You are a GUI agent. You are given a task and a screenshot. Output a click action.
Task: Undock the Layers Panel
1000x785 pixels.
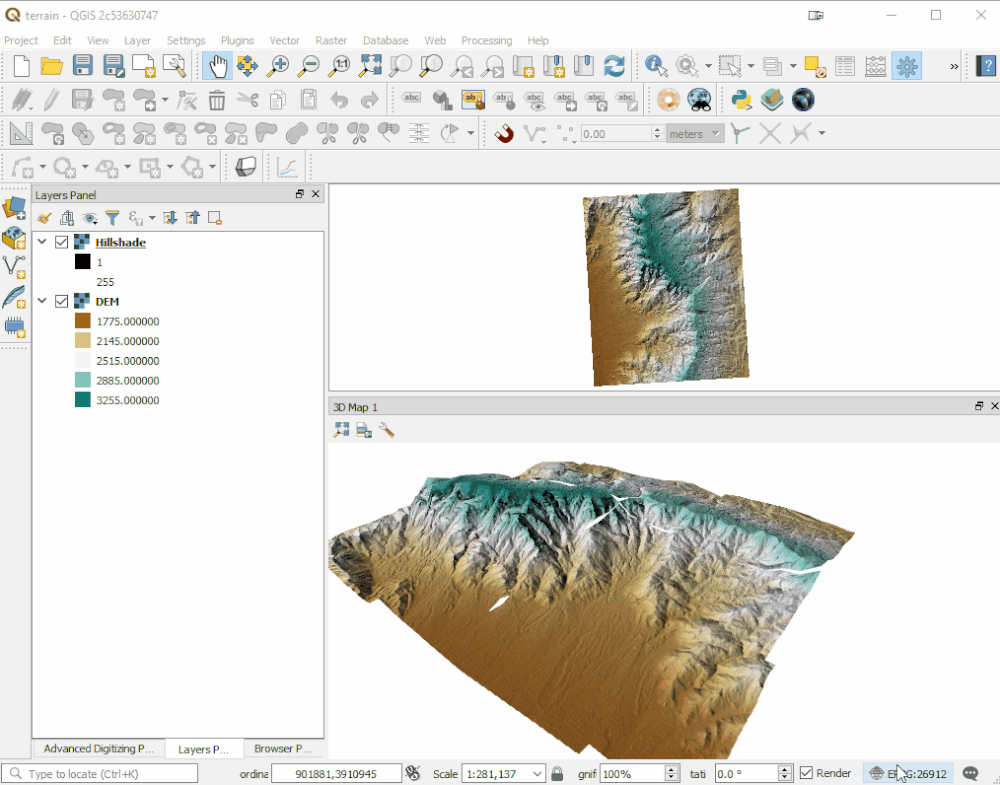coord(299,194)
